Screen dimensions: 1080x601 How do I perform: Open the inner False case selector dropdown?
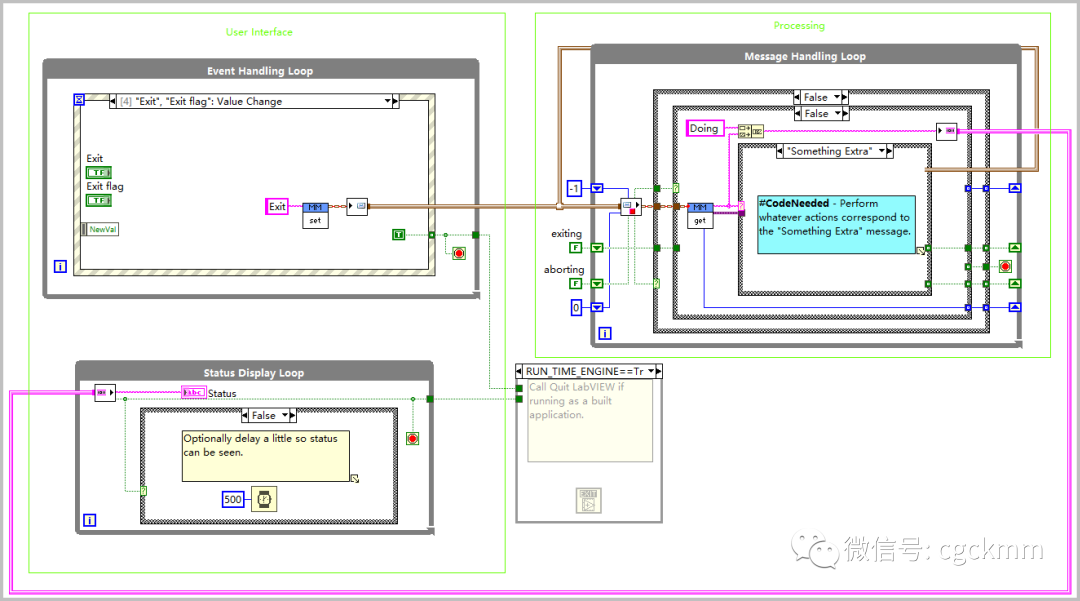[837, 114]
